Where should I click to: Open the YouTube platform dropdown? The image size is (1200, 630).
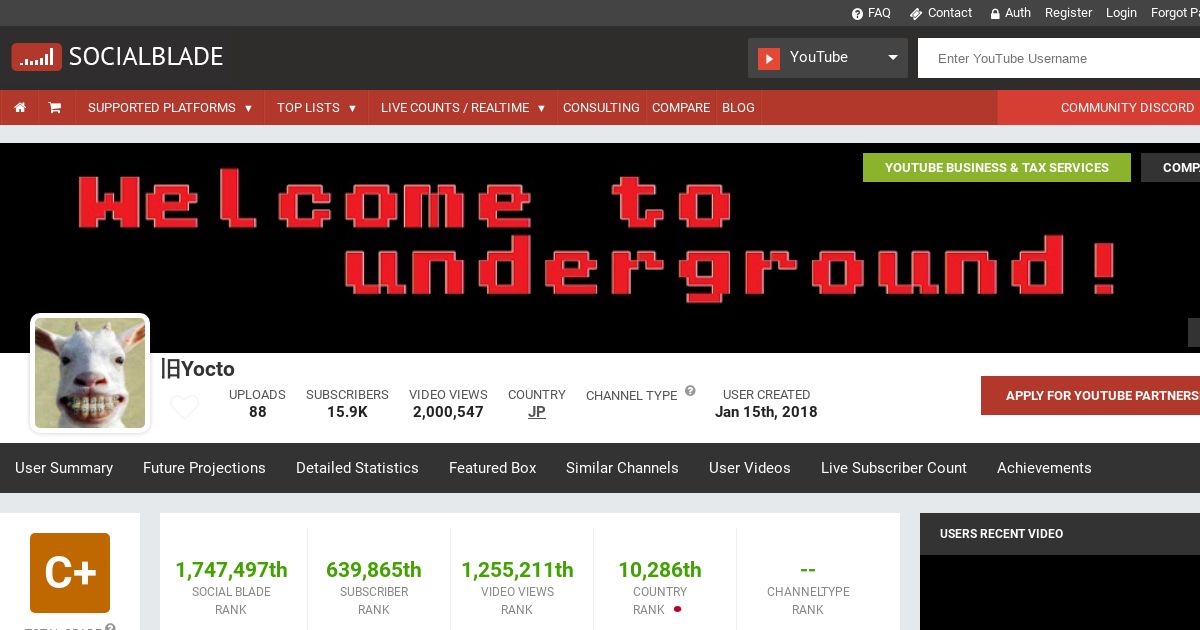tap(828, 58)
